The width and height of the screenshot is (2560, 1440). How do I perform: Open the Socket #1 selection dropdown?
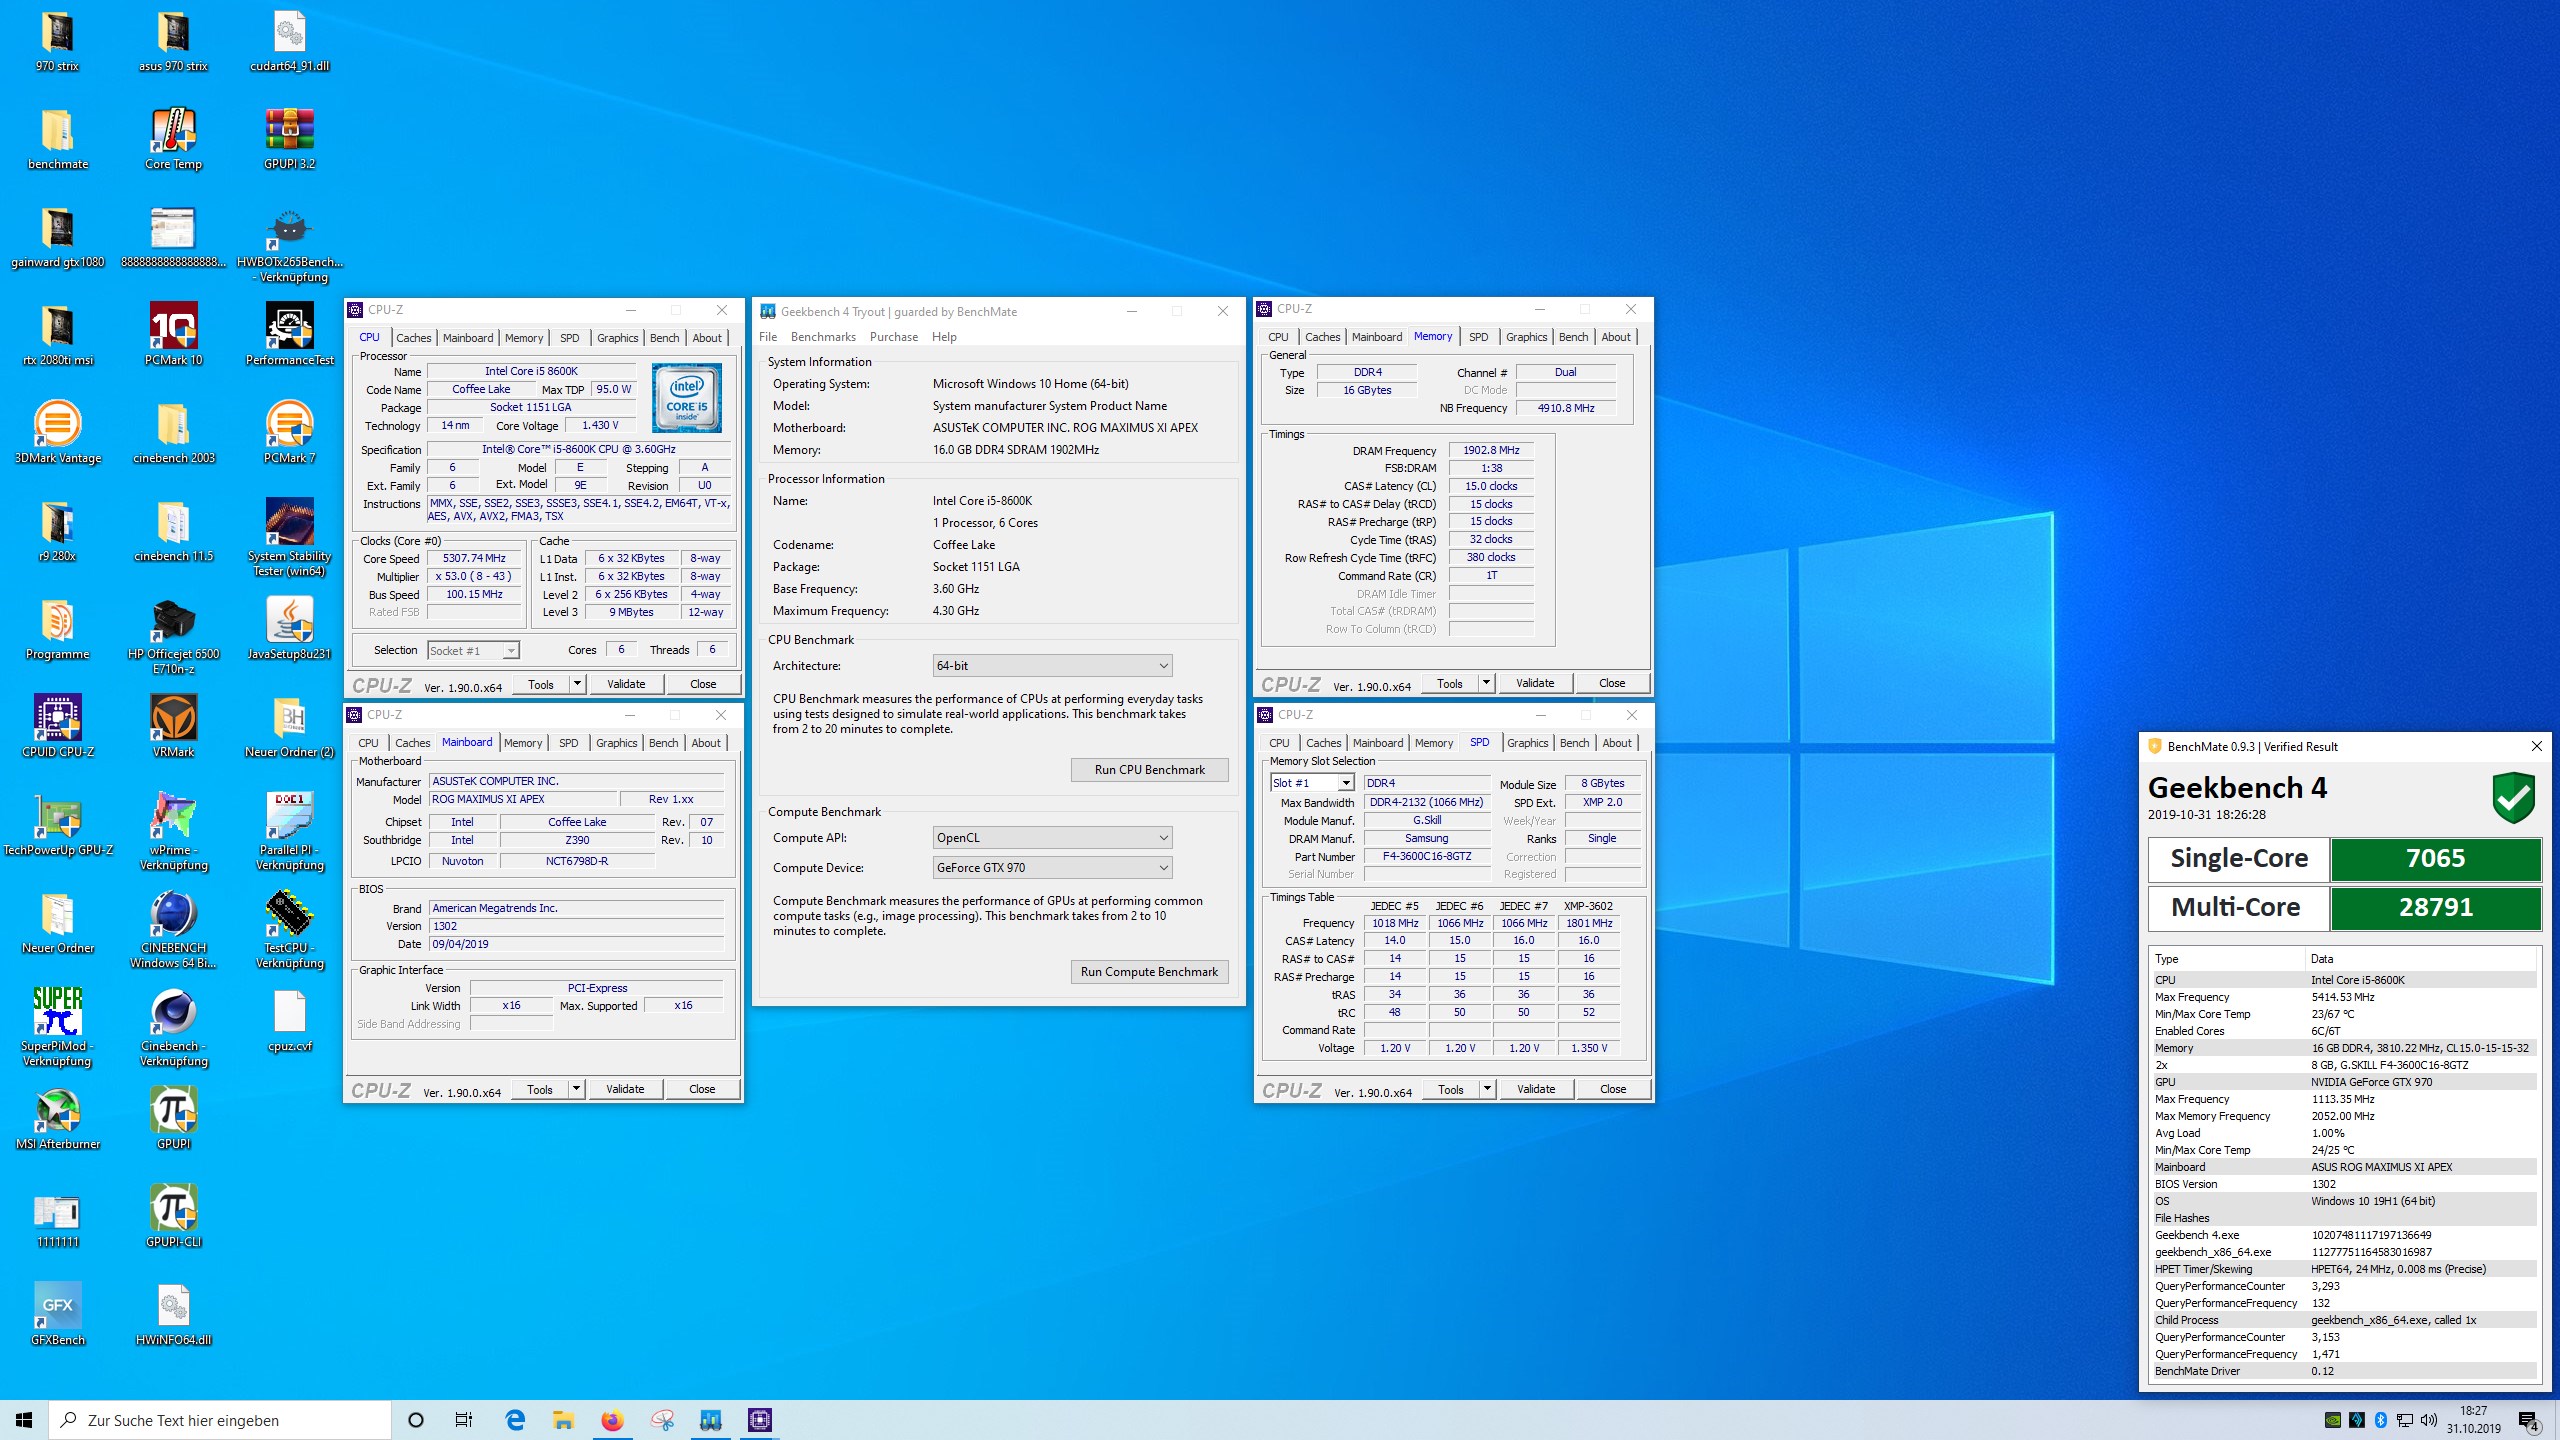click(473, 650)
